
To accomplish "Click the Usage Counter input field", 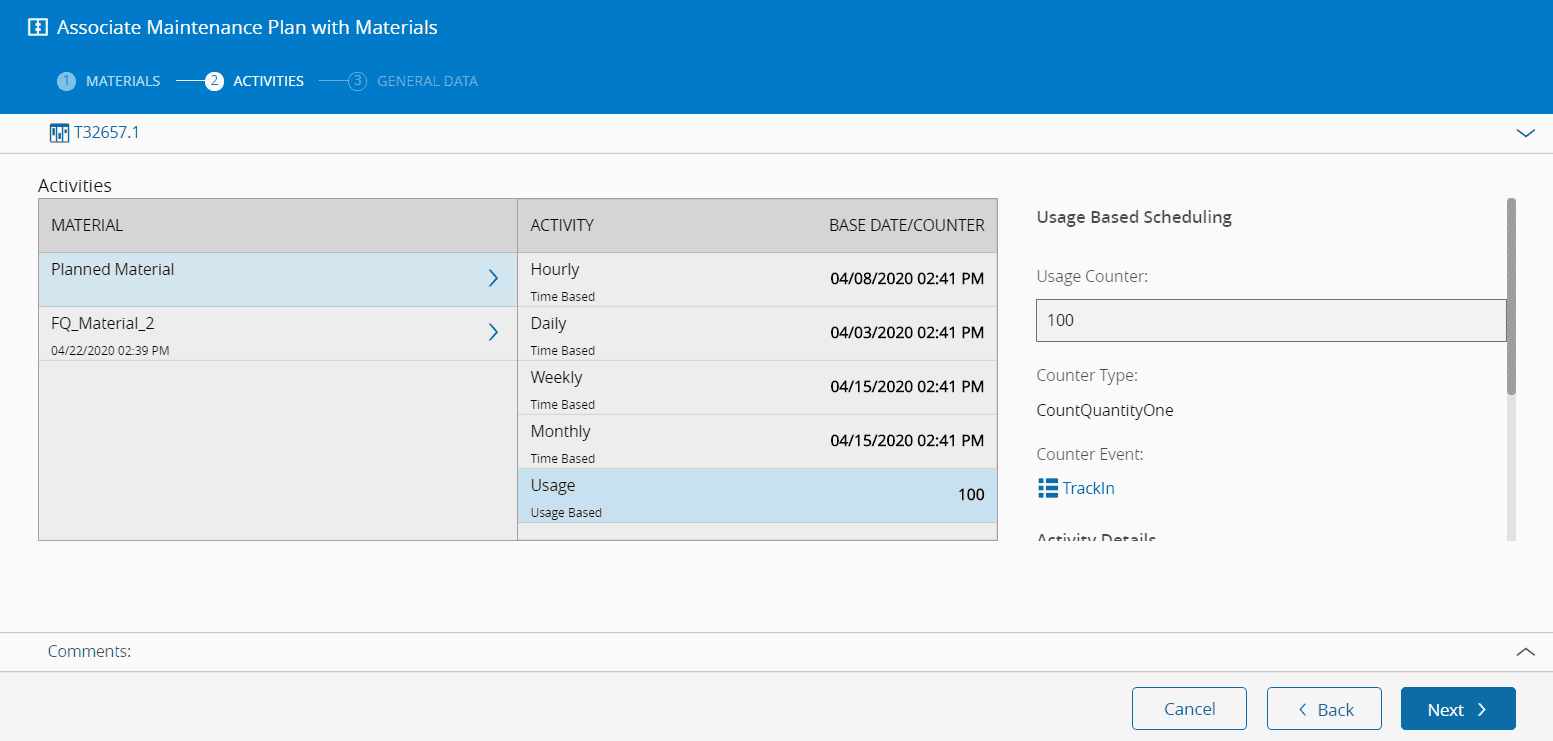I will tap(1270, 321).
